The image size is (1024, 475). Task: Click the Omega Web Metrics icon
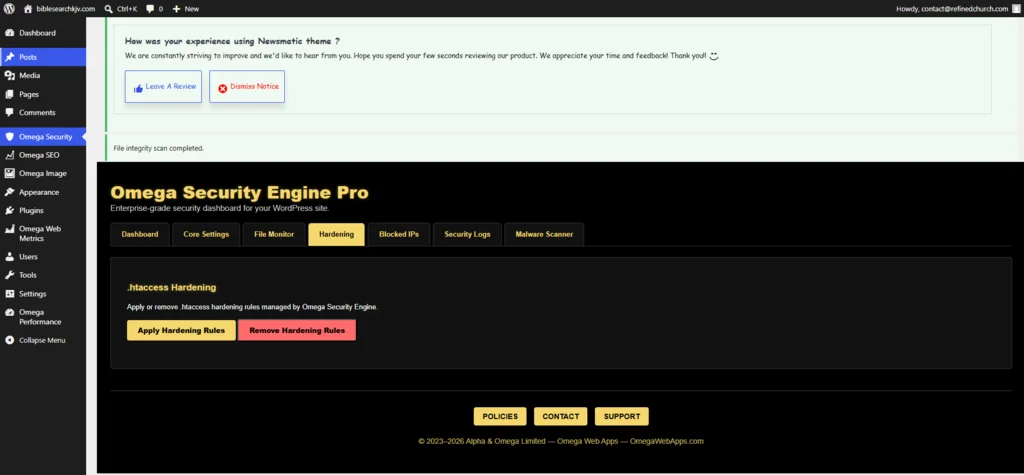(x=9, y=229)
